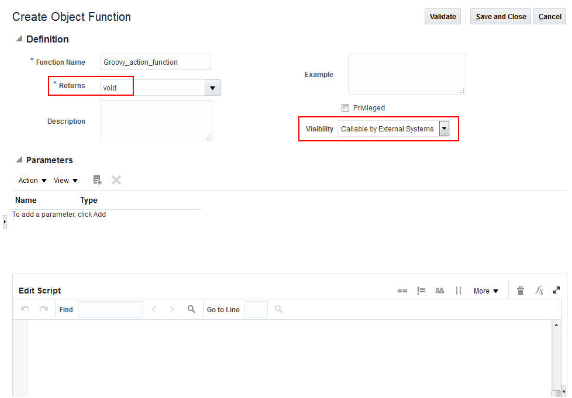Open the Visibility dropdown
The height and width of the screenshot is (398, 572).
coord(444,129)
